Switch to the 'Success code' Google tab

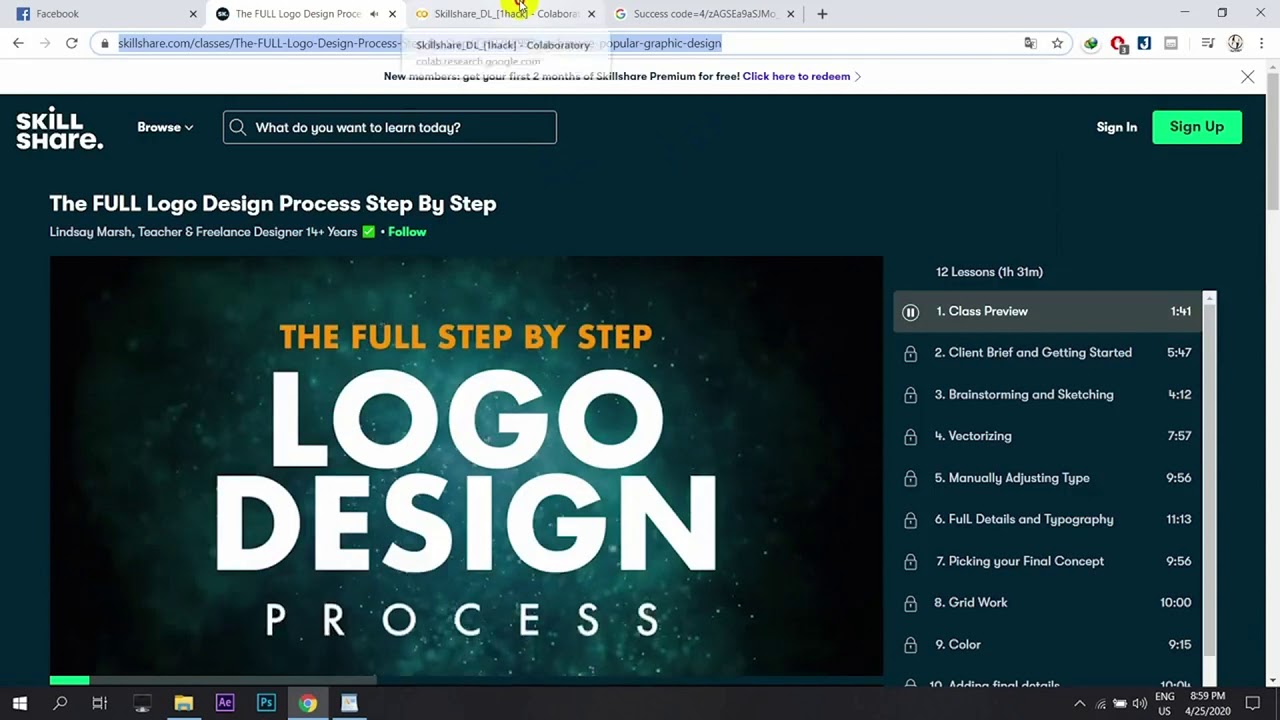point(704,14)
